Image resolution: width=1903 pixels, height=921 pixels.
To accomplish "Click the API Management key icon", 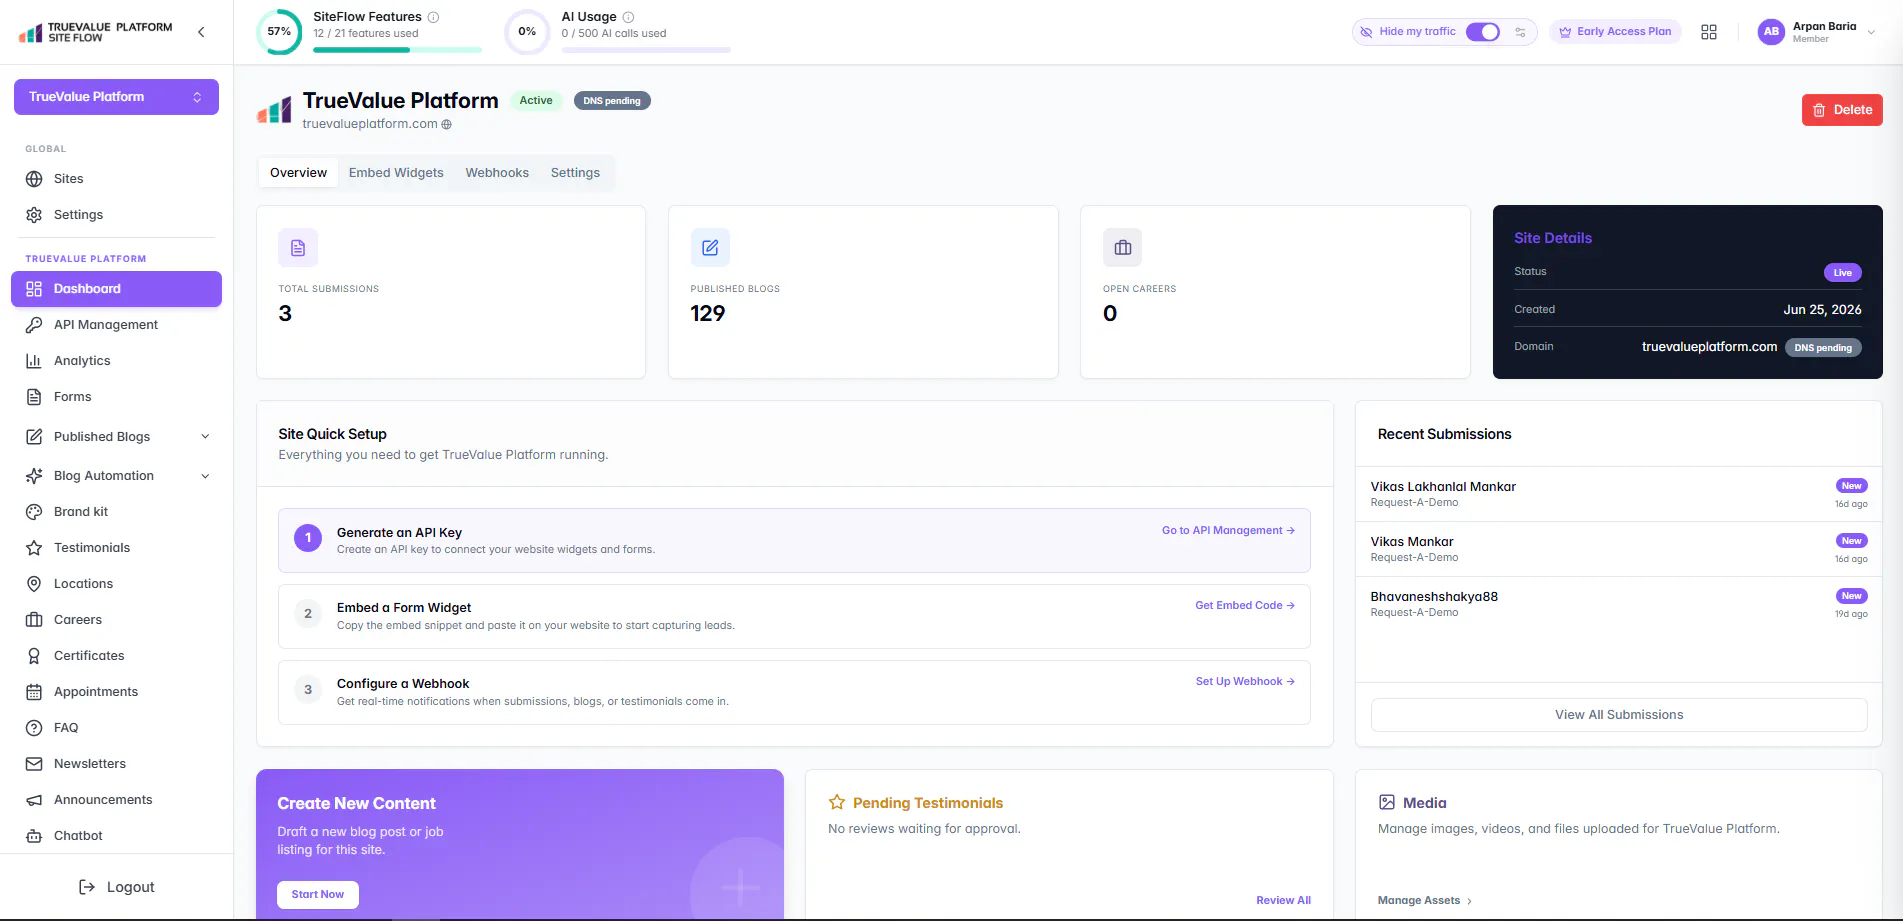I will point(34,325).
